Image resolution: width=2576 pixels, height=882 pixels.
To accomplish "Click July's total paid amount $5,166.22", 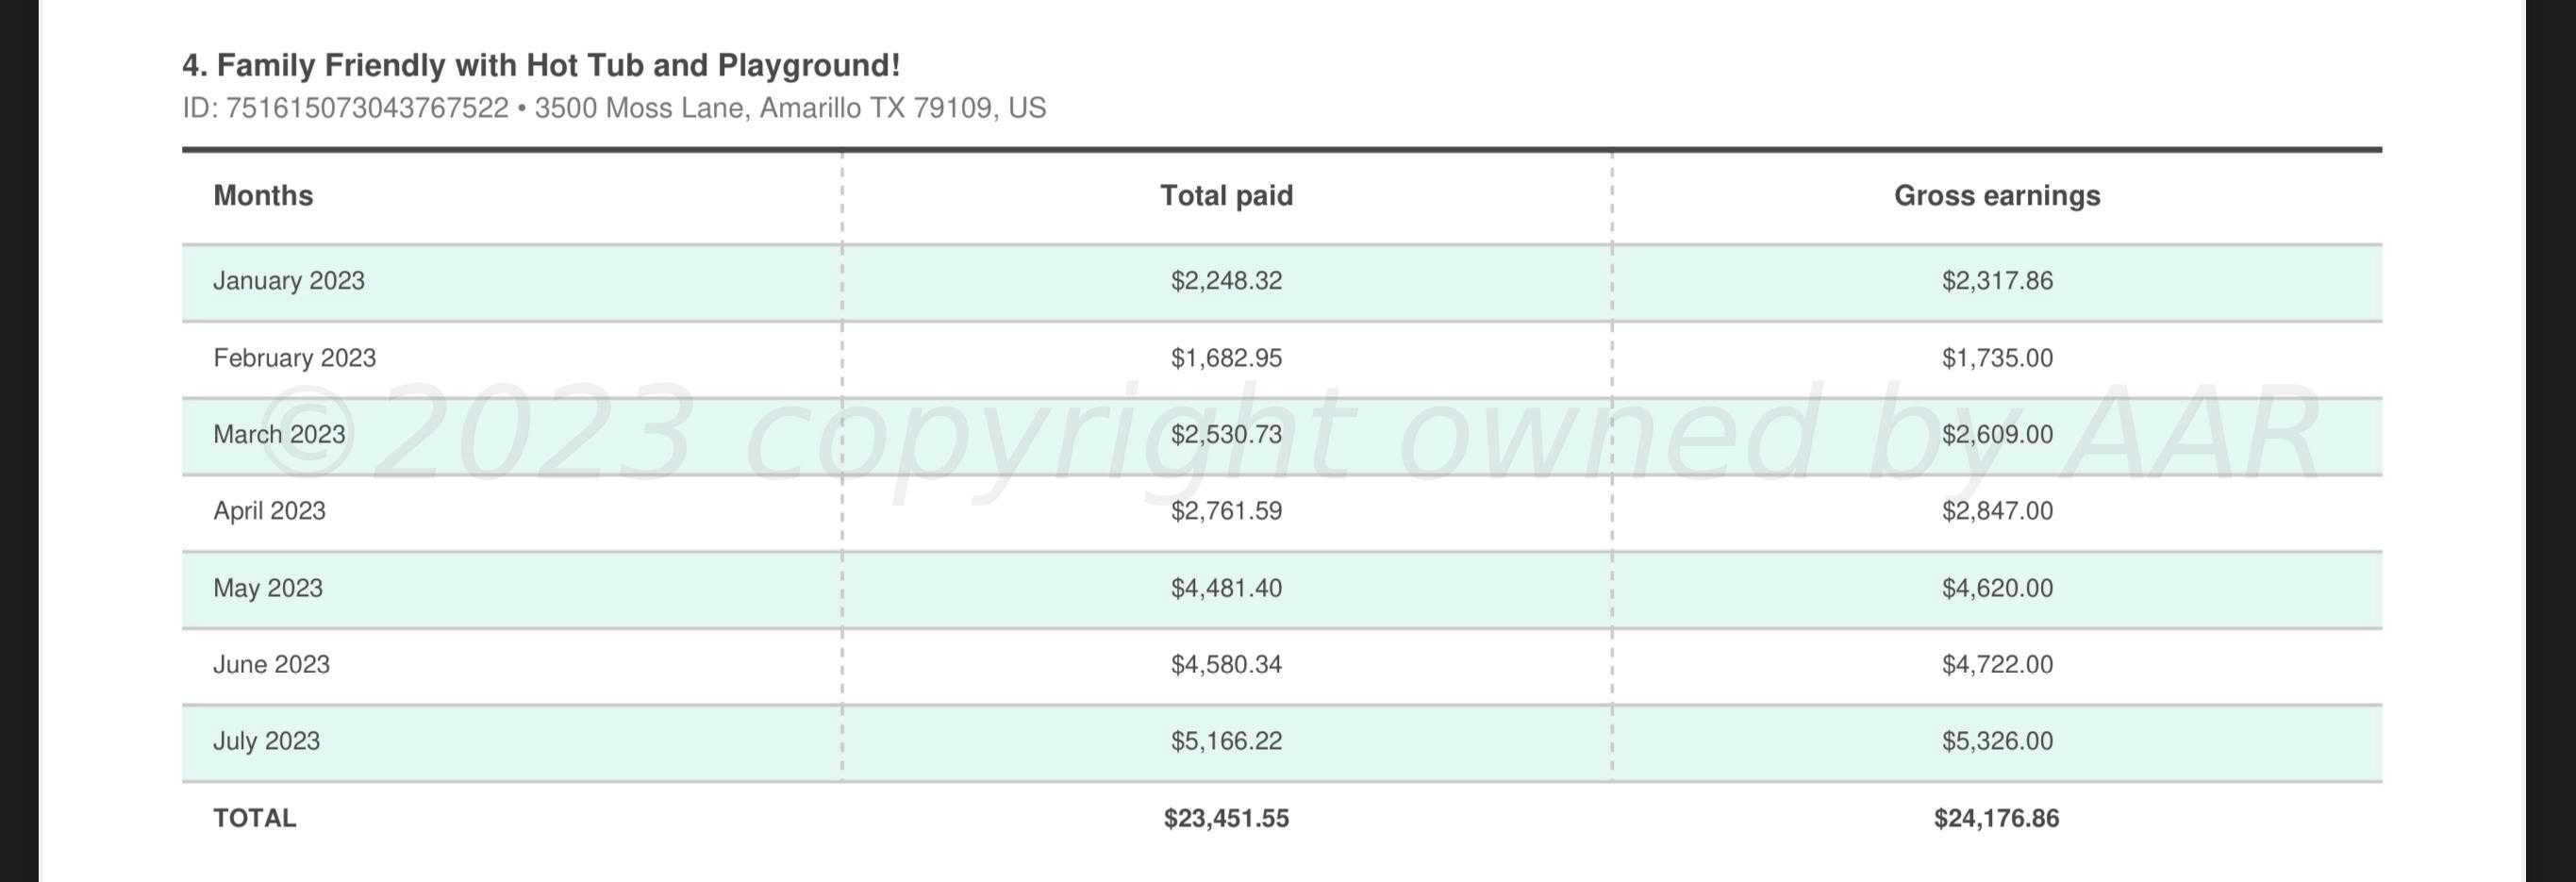I will [1226, 741].
